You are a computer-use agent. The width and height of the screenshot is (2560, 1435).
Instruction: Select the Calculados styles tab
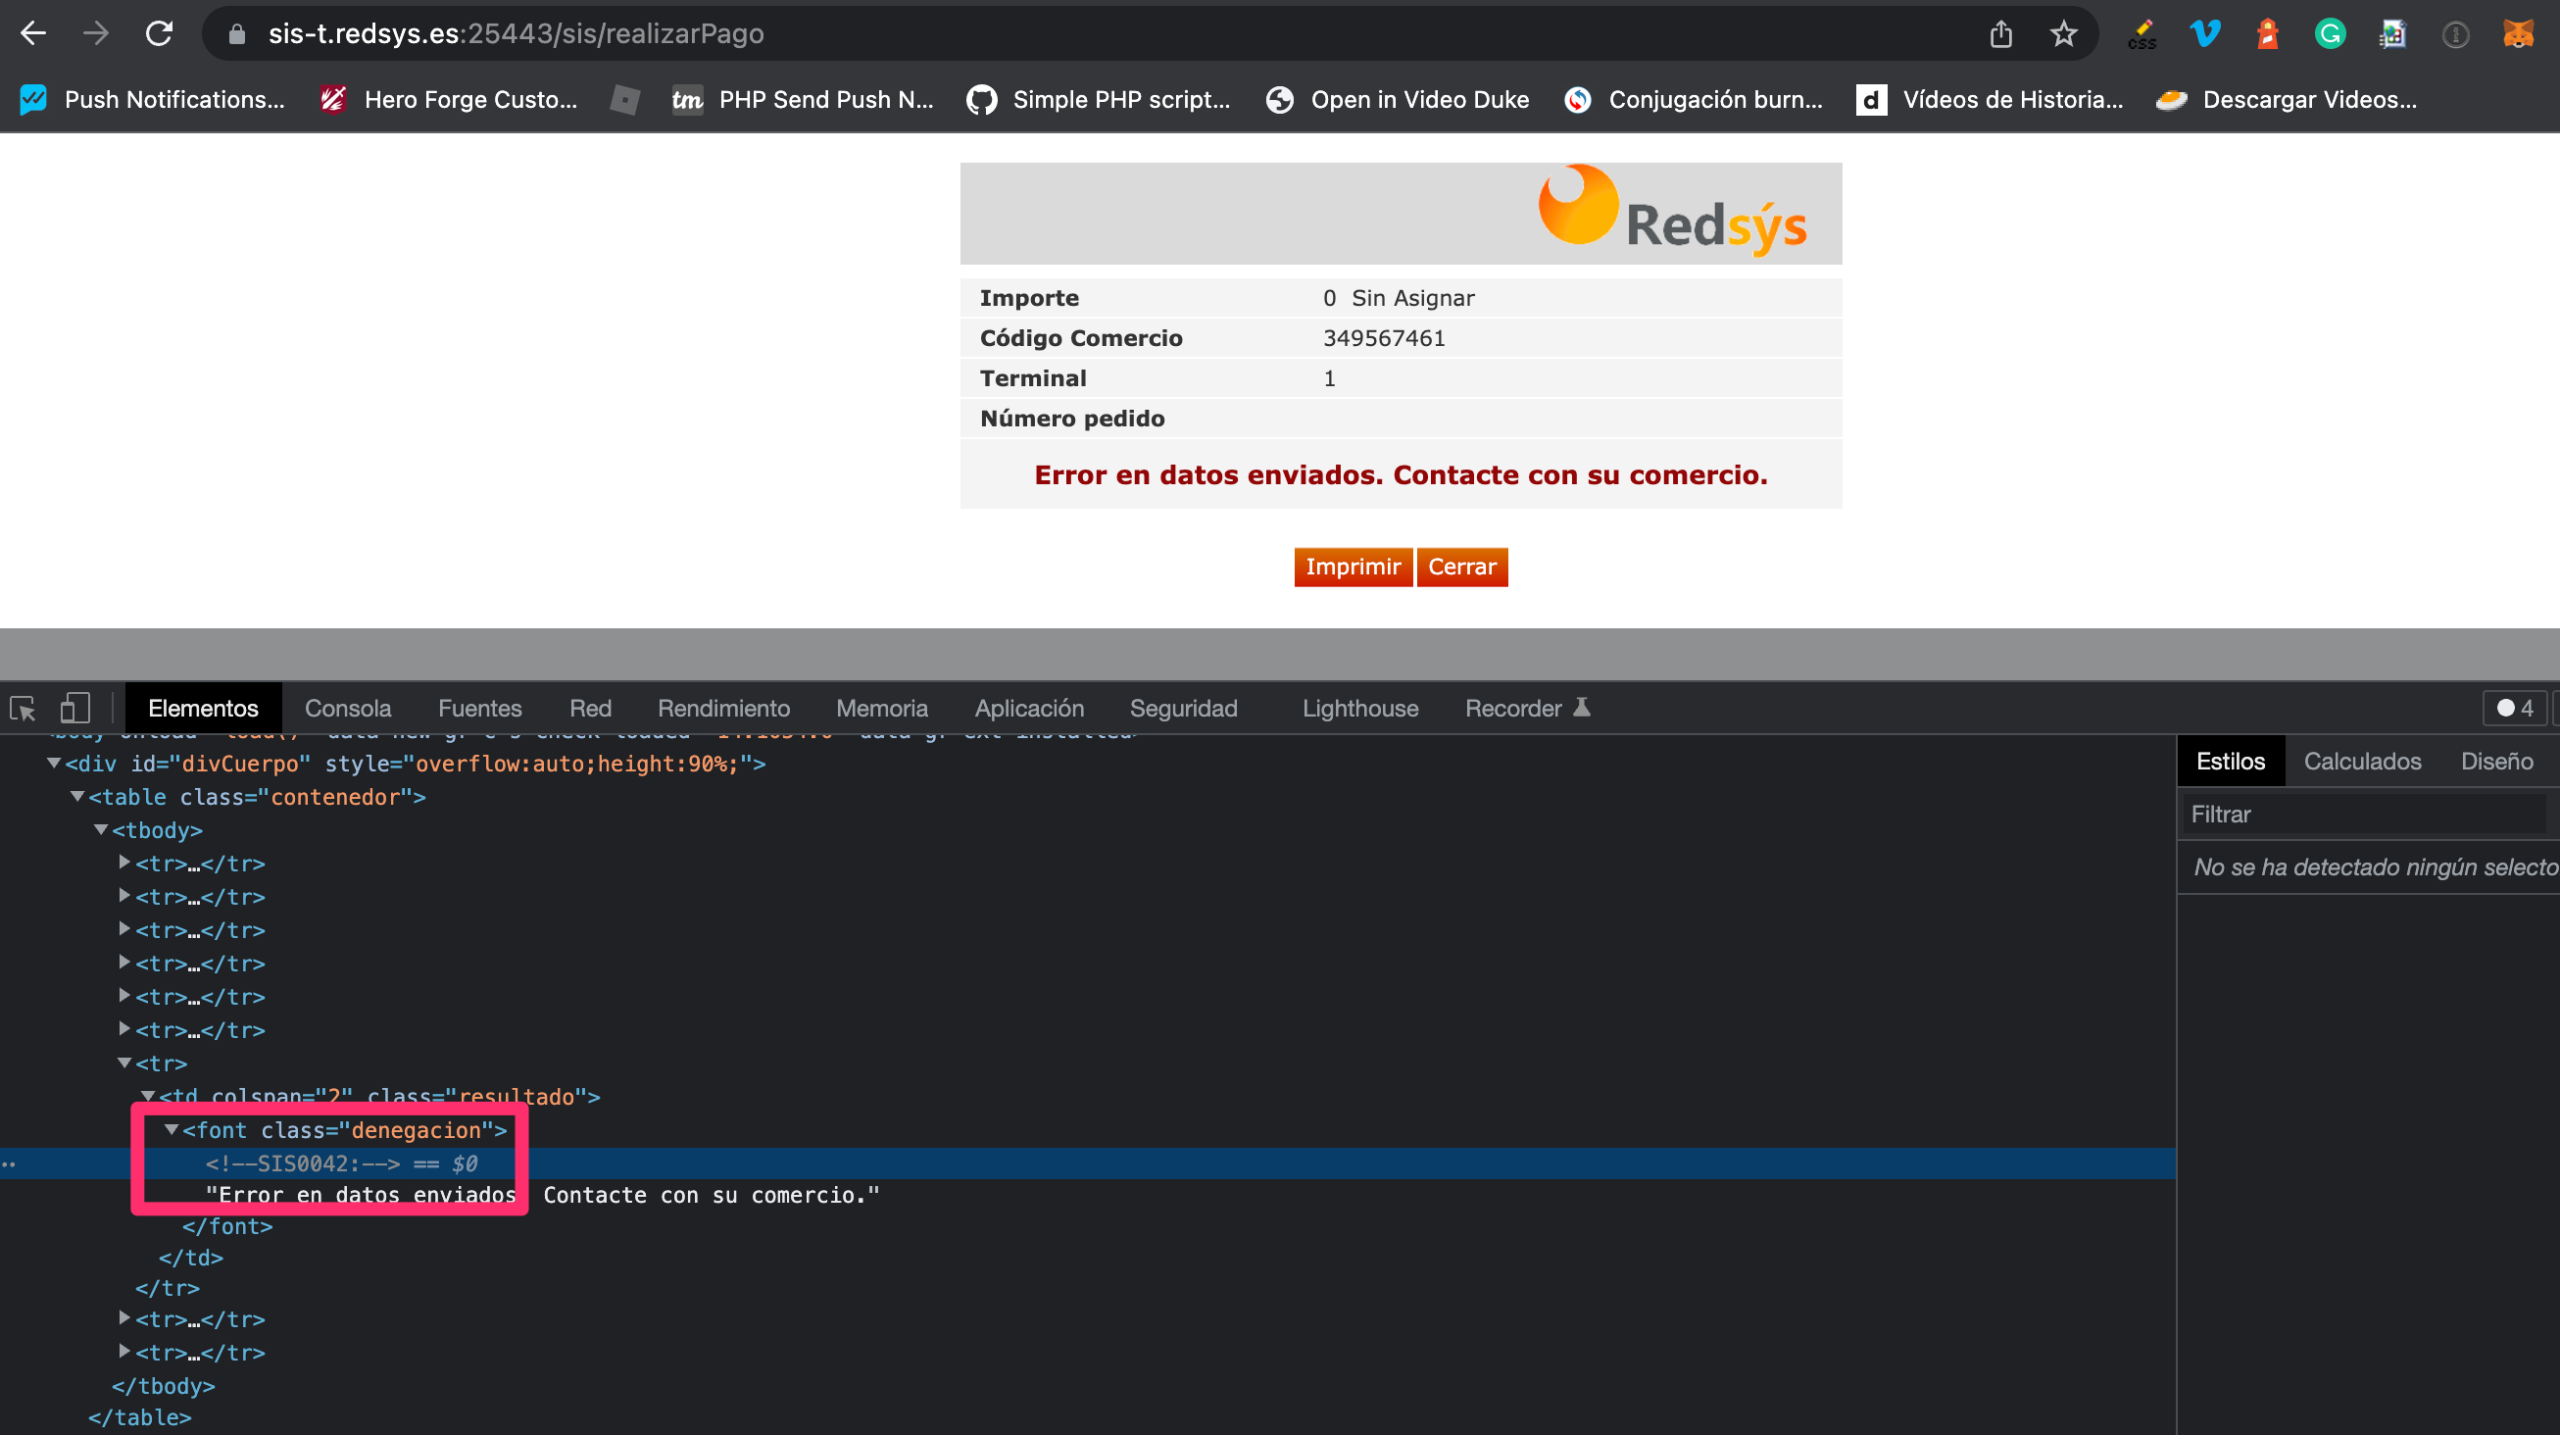tap(2362, 762)
